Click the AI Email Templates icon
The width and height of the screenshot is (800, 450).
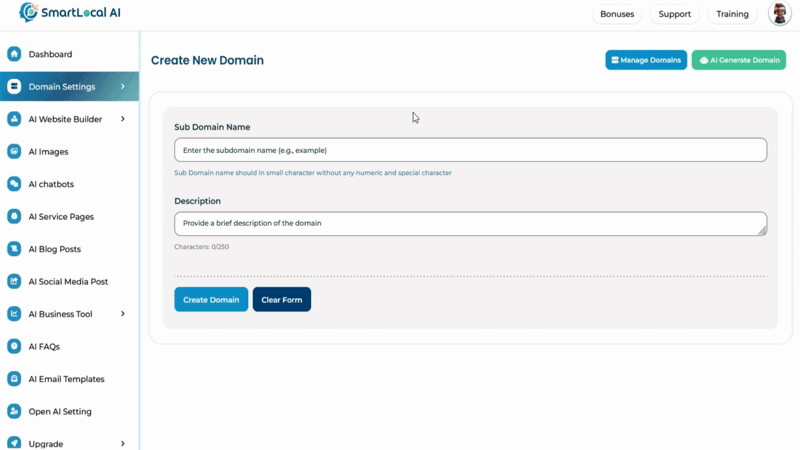[x=14, y=379]
